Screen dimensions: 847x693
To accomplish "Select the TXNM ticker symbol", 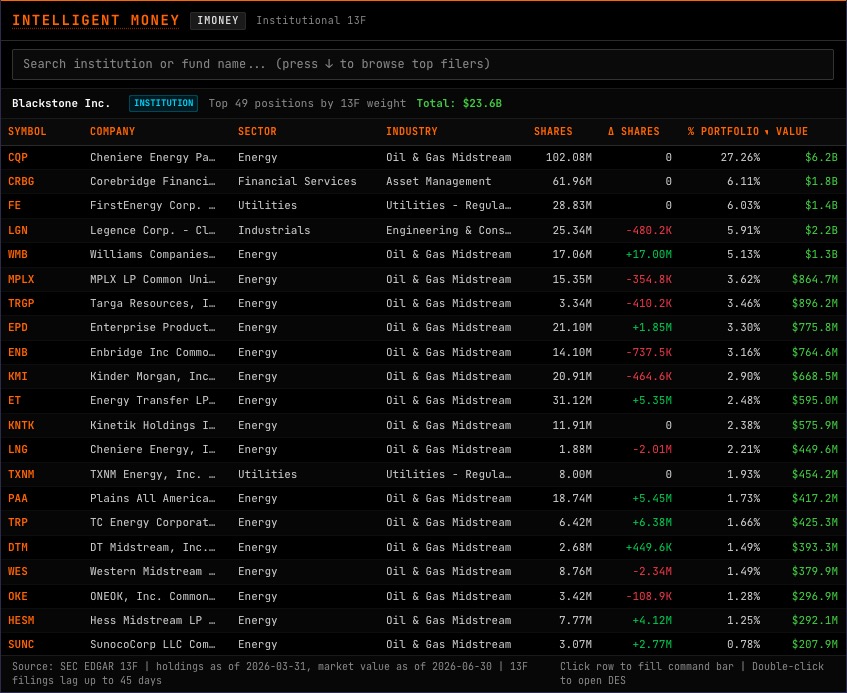I will 21,474.
